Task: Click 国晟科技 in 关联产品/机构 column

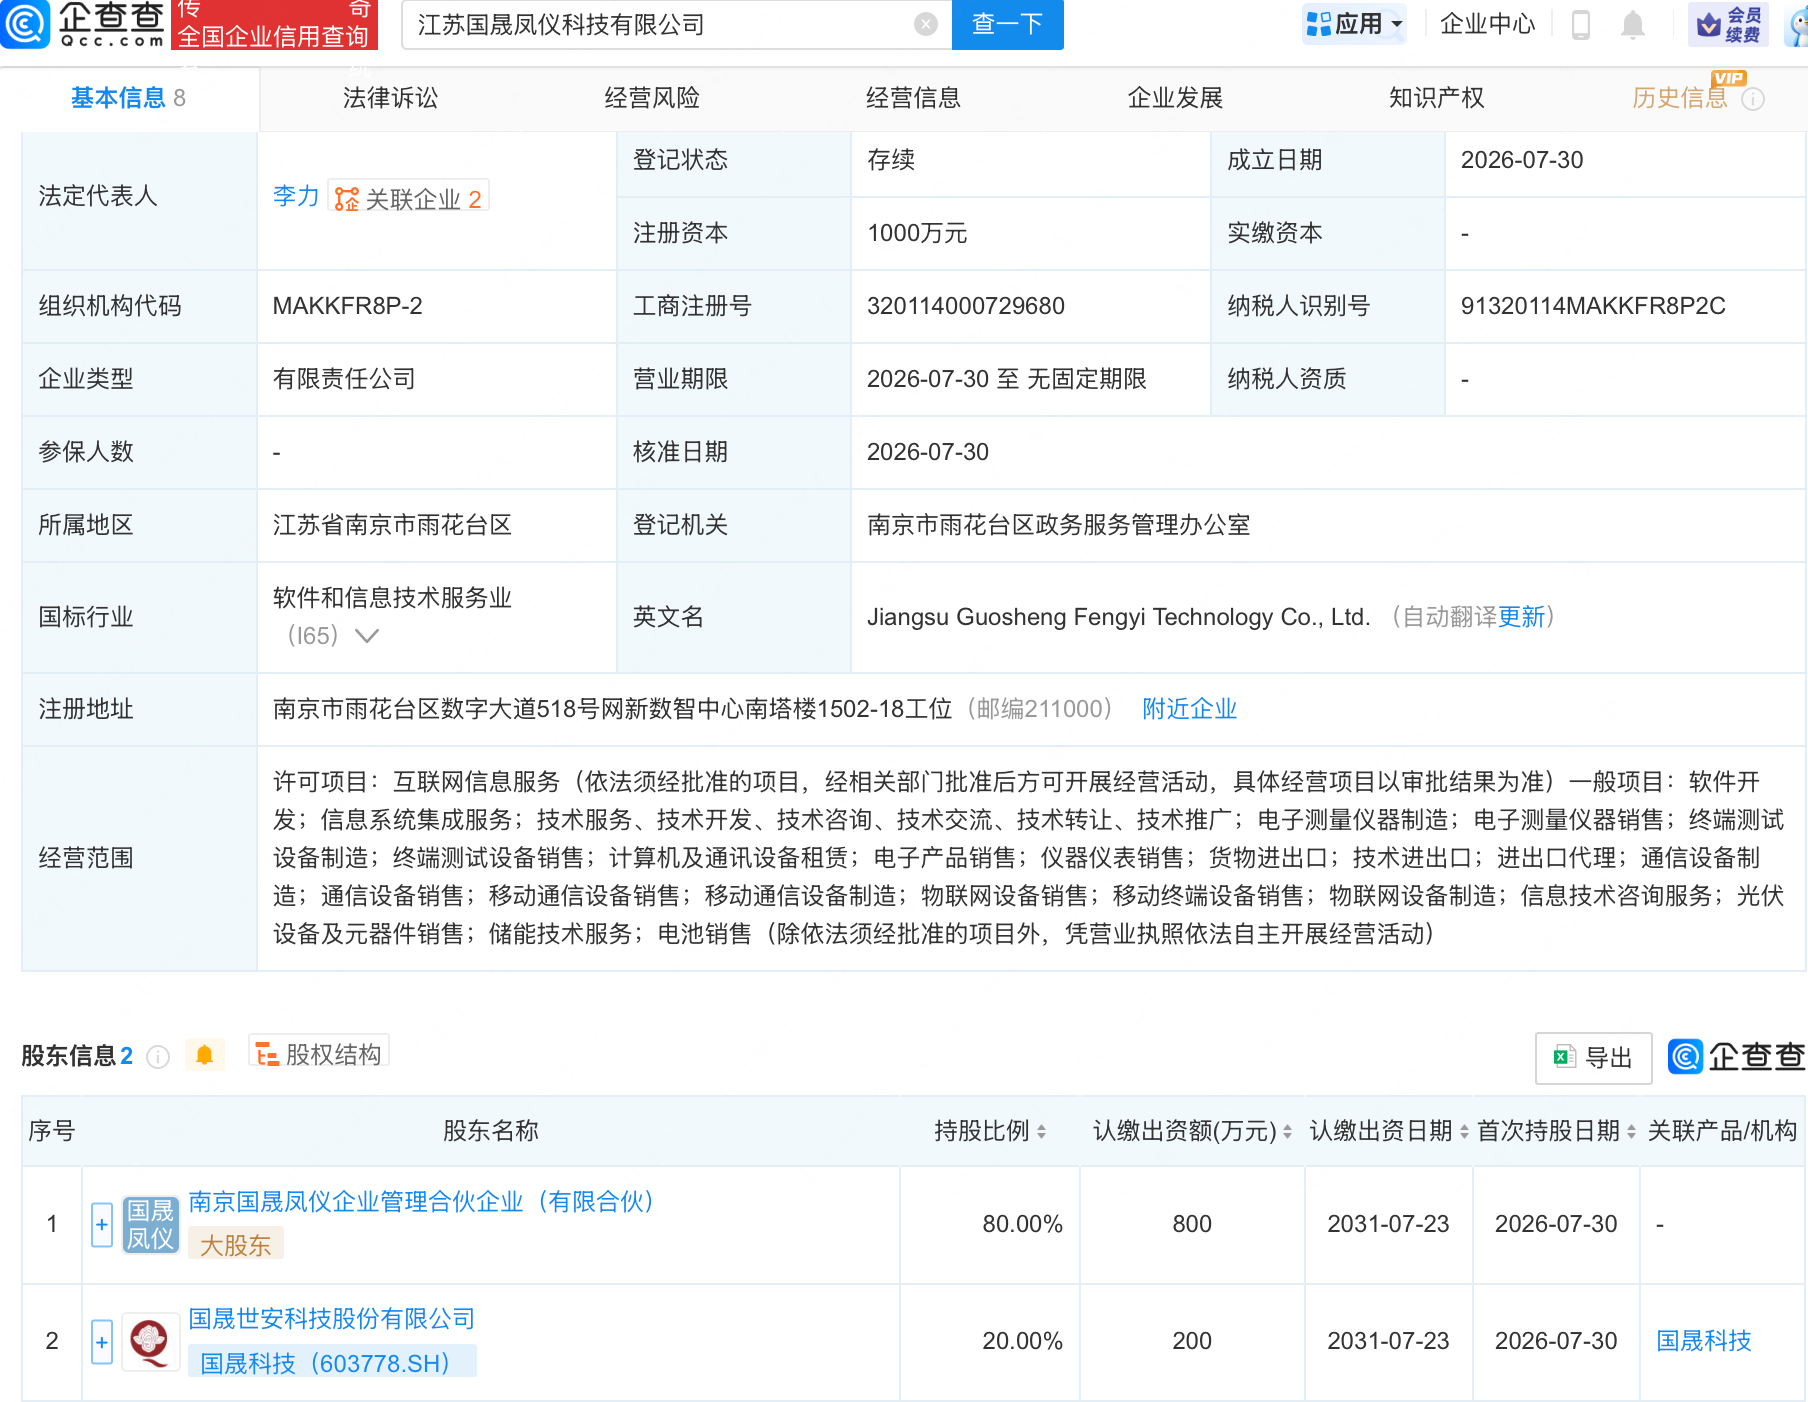Action: click(x=1704, y=1341)
